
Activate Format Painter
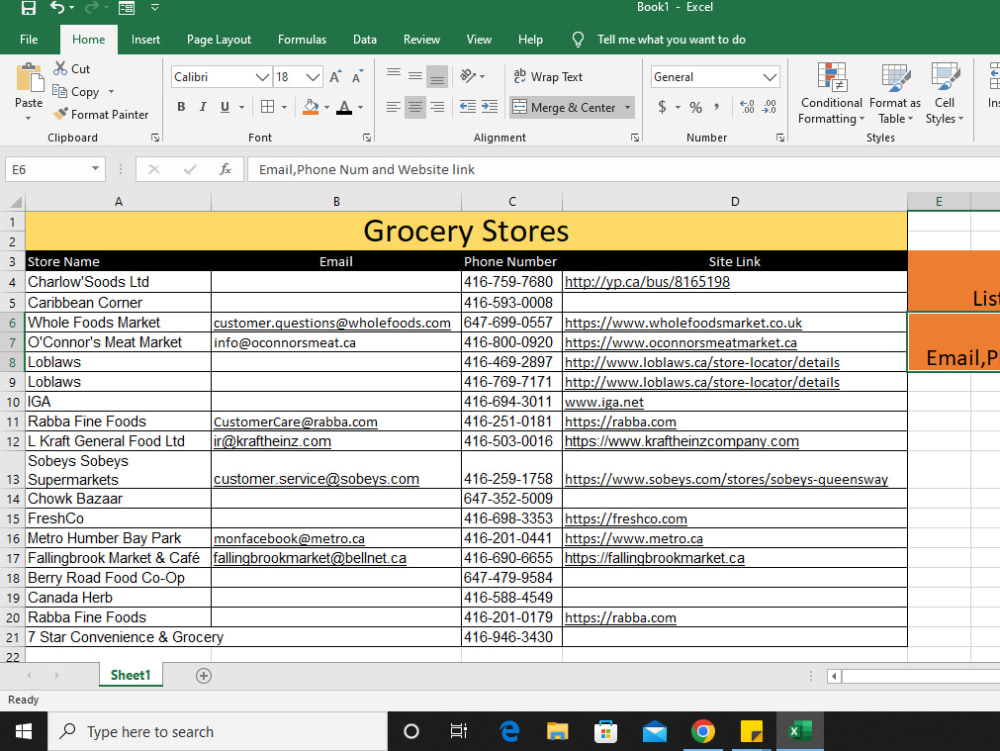click(101, 115)
